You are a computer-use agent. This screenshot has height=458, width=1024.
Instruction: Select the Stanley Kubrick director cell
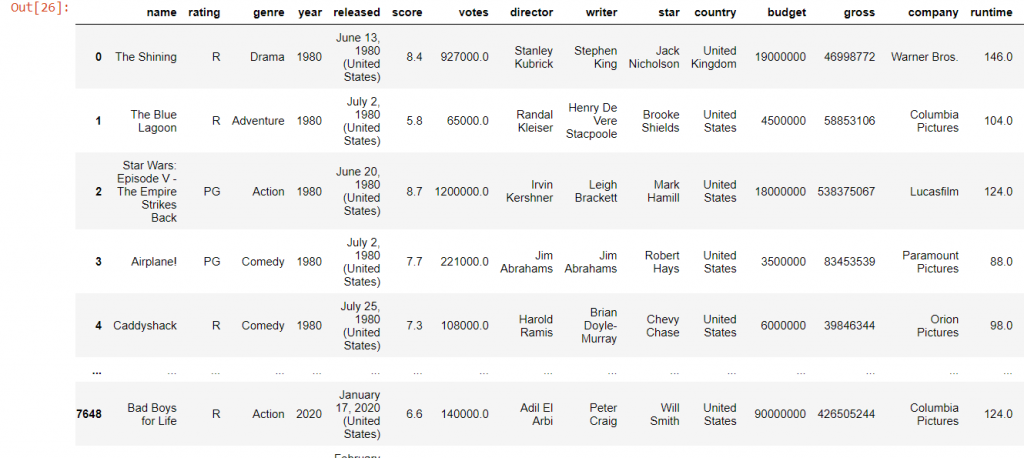pos(534,57)
